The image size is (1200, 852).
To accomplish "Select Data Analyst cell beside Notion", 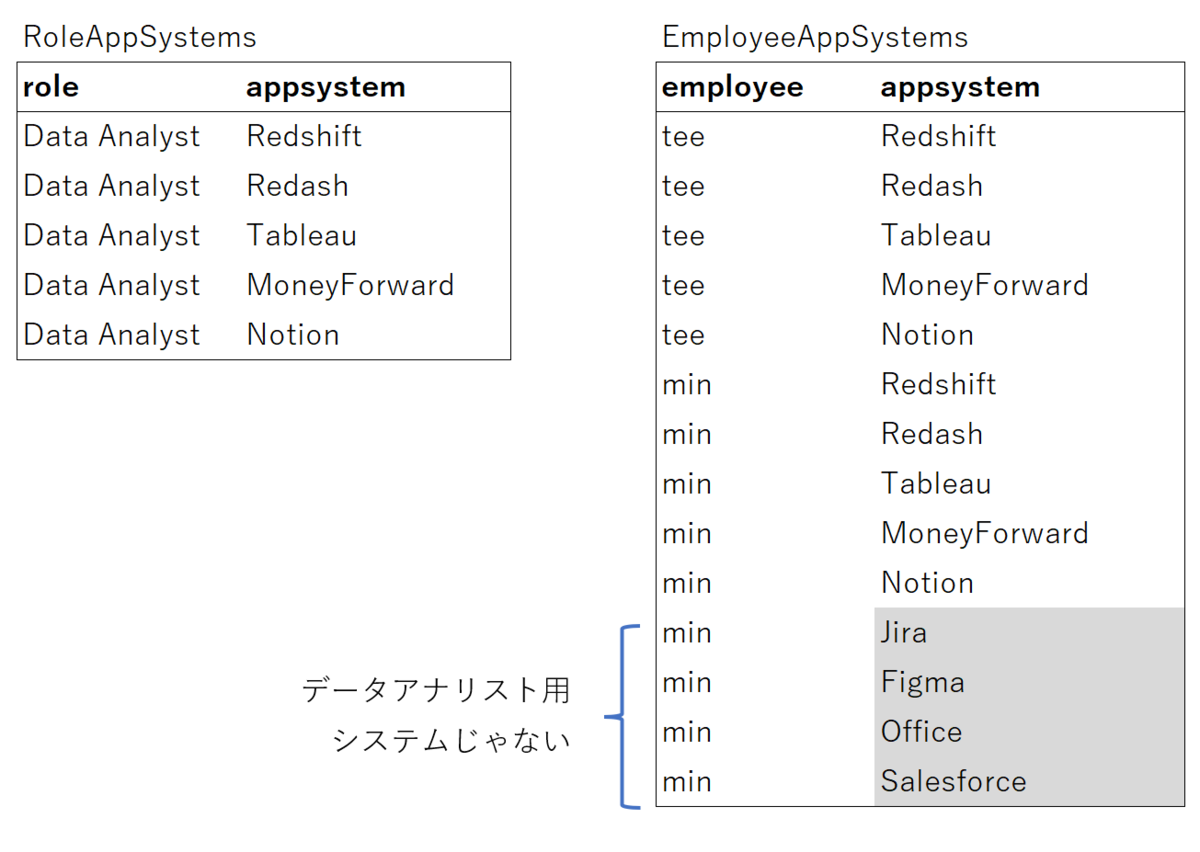I will pos(112,334).
